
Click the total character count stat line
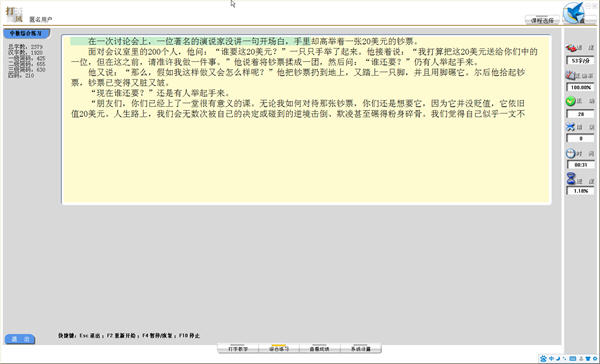[25, 47]
